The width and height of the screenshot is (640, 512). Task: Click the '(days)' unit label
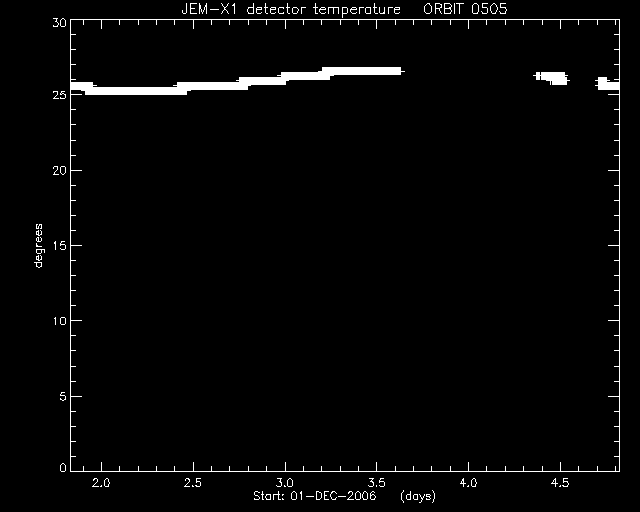point(418,496)
